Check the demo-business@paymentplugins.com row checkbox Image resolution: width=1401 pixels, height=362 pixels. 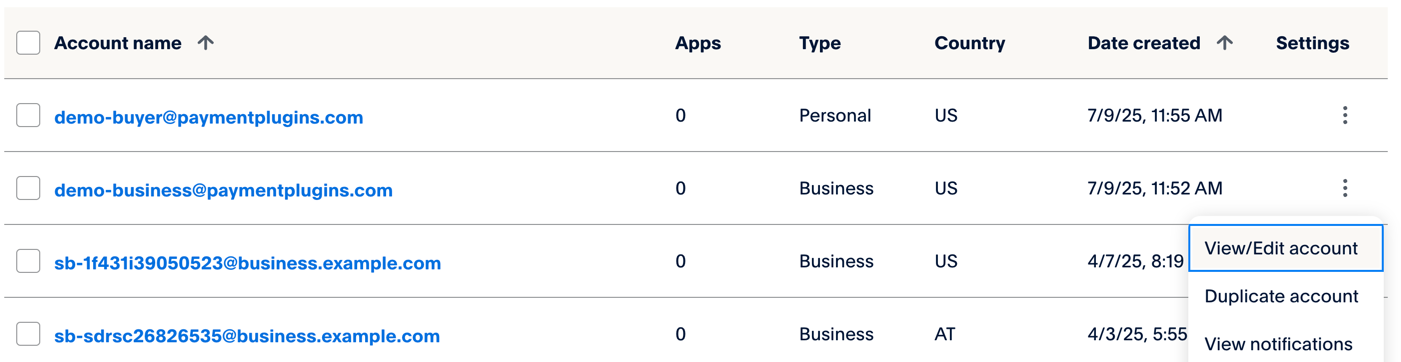point(28,189)
